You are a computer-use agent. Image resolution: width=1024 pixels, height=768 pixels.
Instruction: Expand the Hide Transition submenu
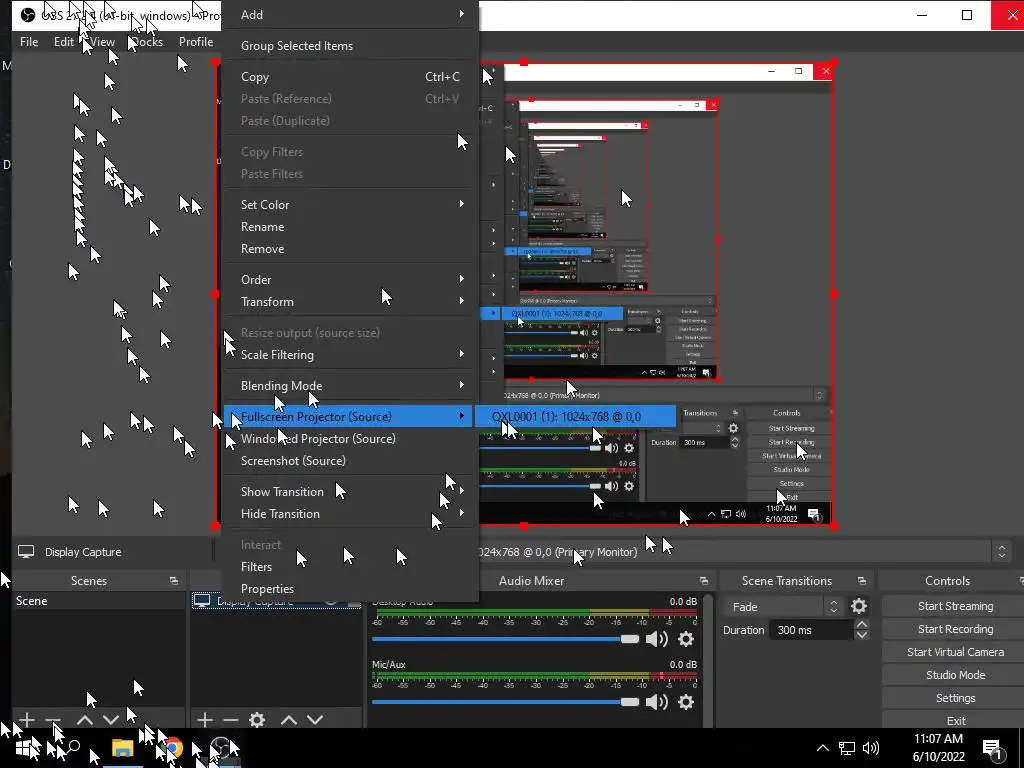[351, 514]
